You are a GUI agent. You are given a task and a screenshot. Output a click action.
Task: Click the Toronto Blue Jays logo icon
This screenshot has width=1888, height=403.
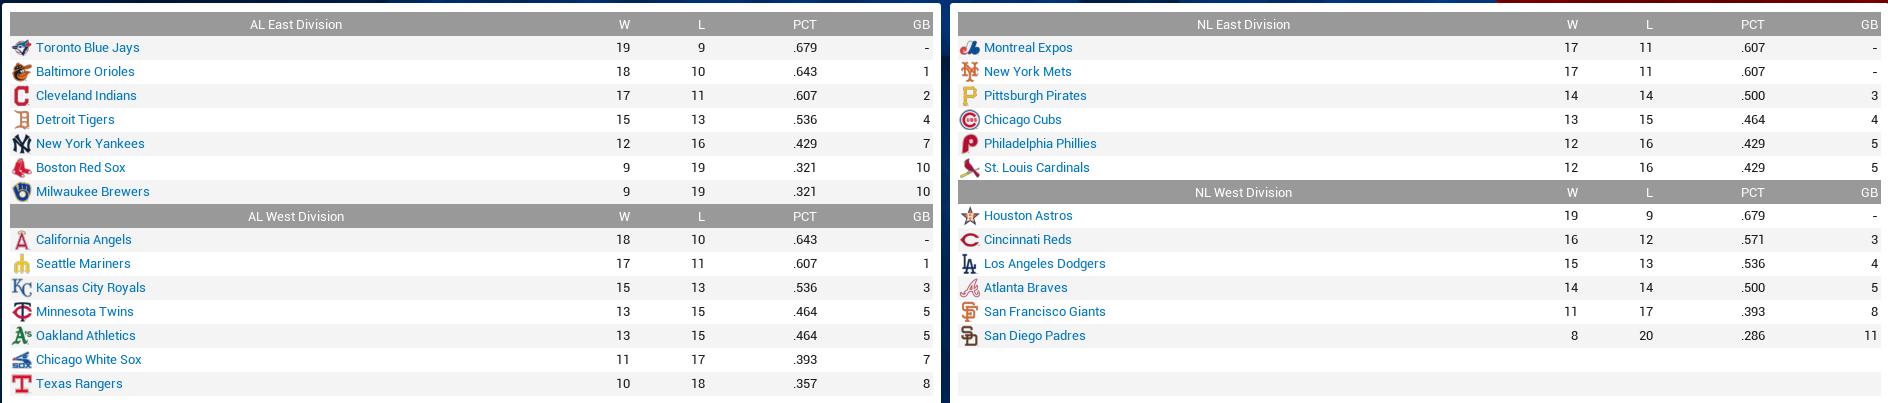pos(21,48)
